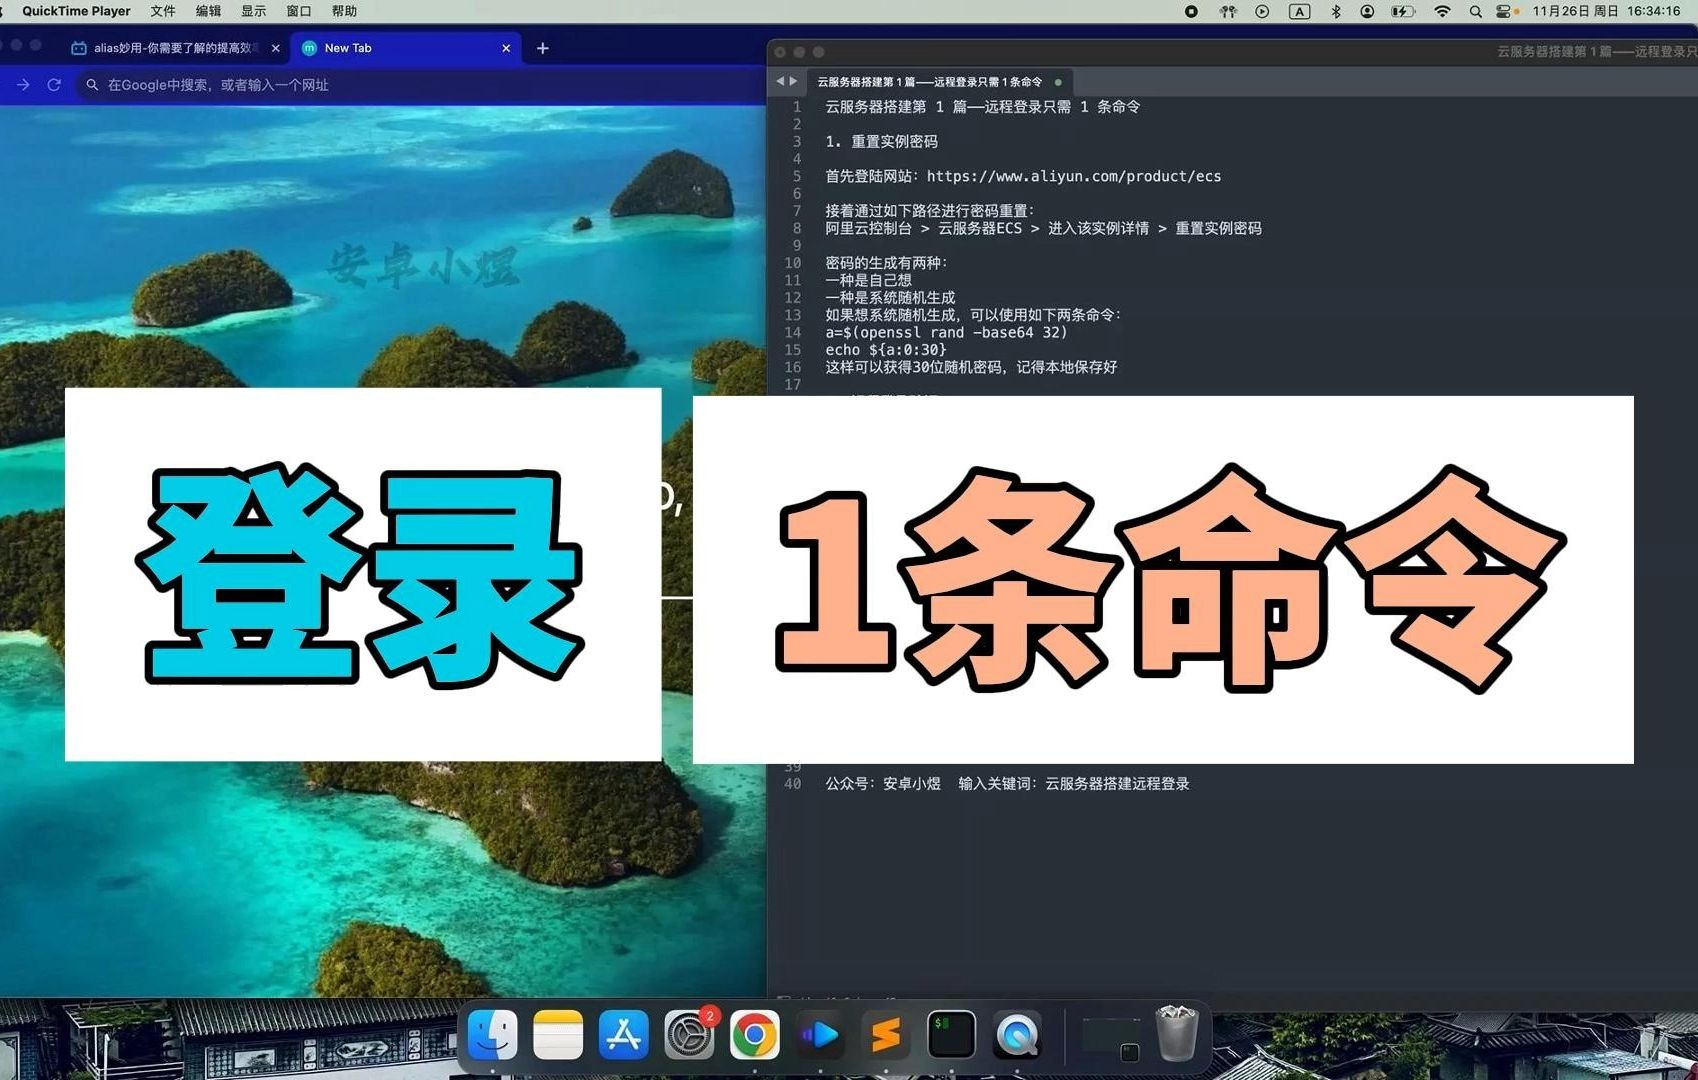Screen dimensions: 1698x1080
Task: Open Spotlight search magnifier icon
Action: coord(1475,11)
